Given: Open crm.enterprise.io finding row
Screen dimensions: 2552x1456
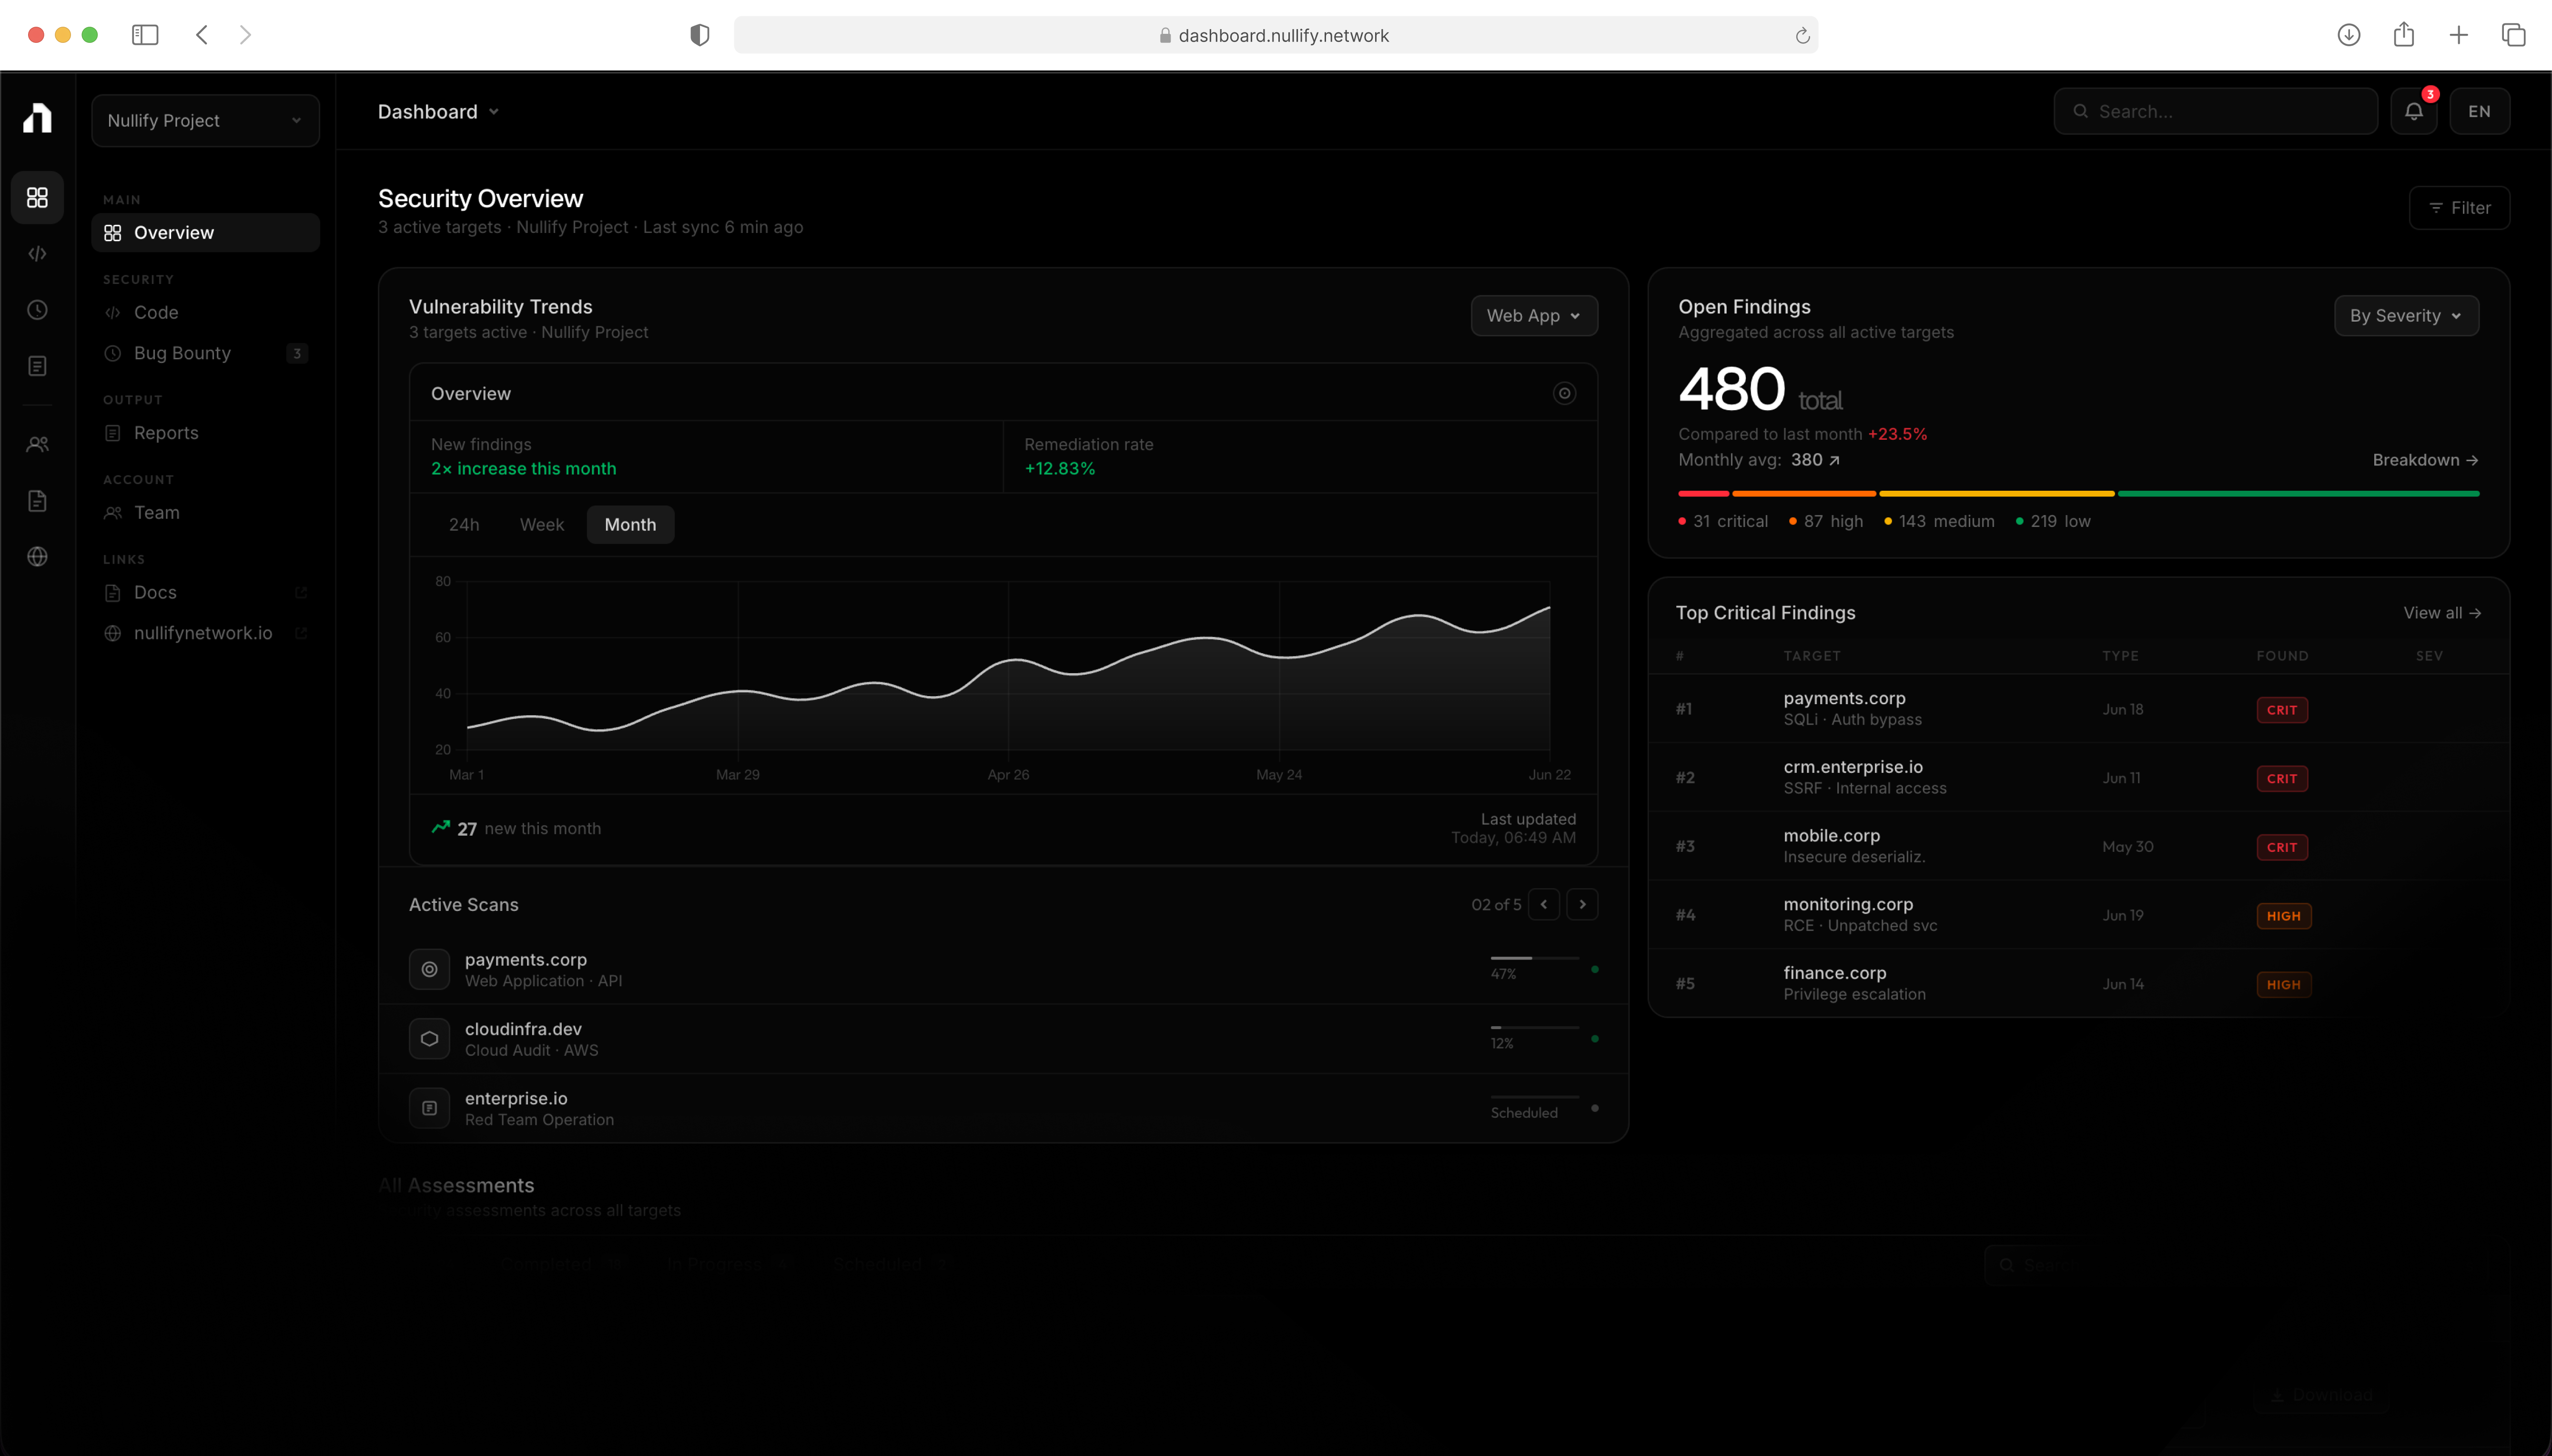Looking at the screenshot, I should [2078, 777].
